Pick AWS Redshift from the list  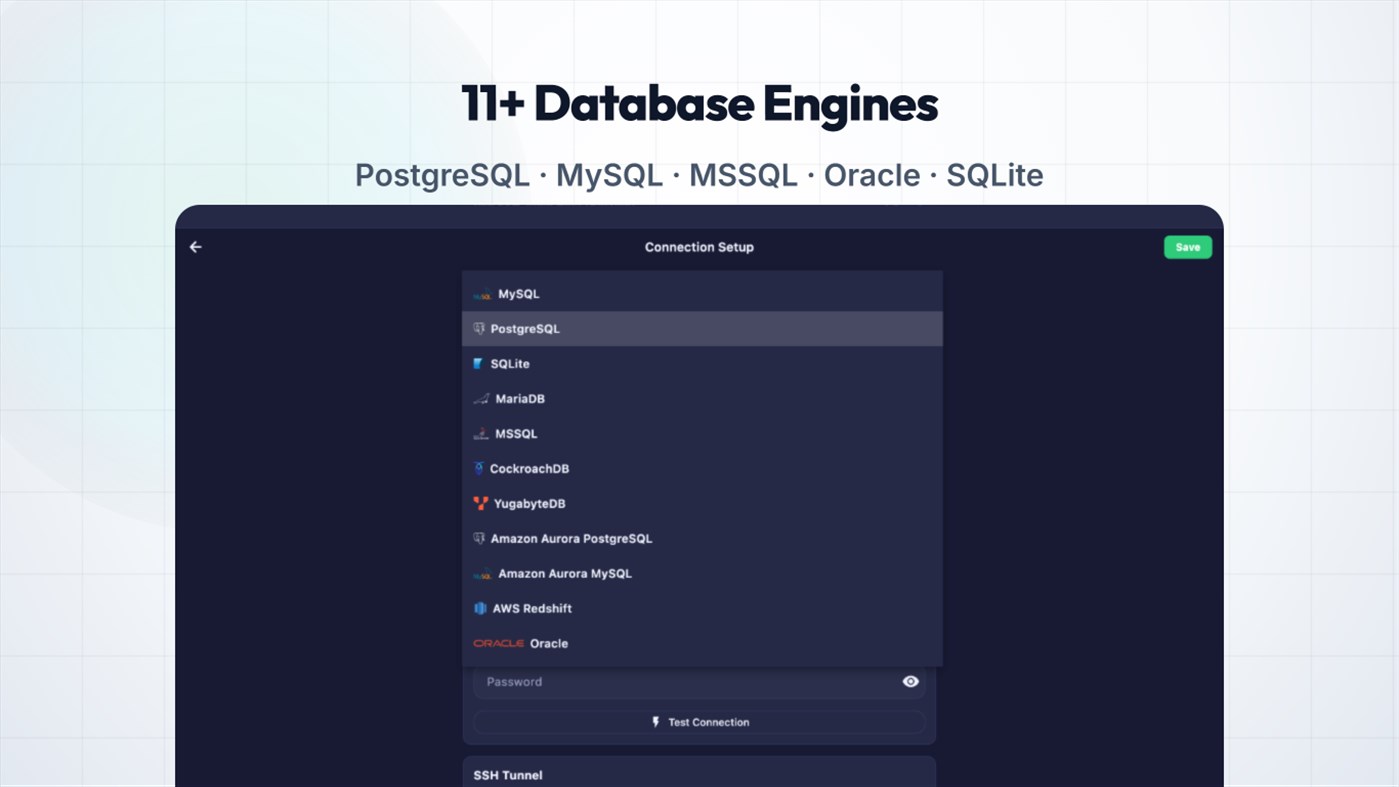pyautogui.click(x=702, y=609)
